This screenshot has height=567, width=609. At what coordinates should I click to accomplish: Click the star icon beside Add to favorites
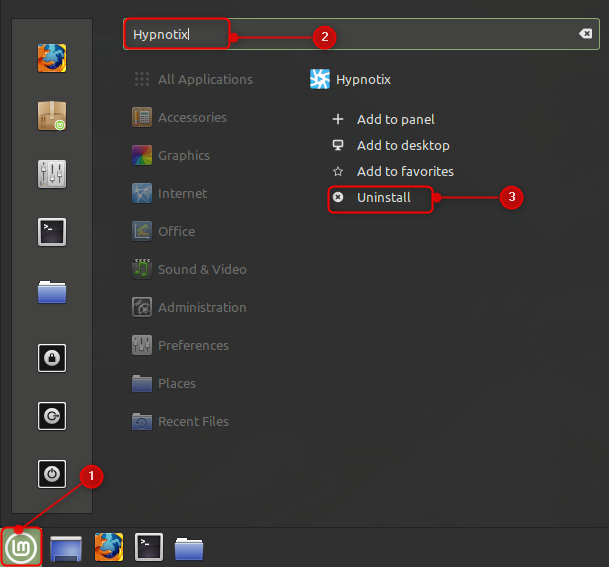point(338,171)
